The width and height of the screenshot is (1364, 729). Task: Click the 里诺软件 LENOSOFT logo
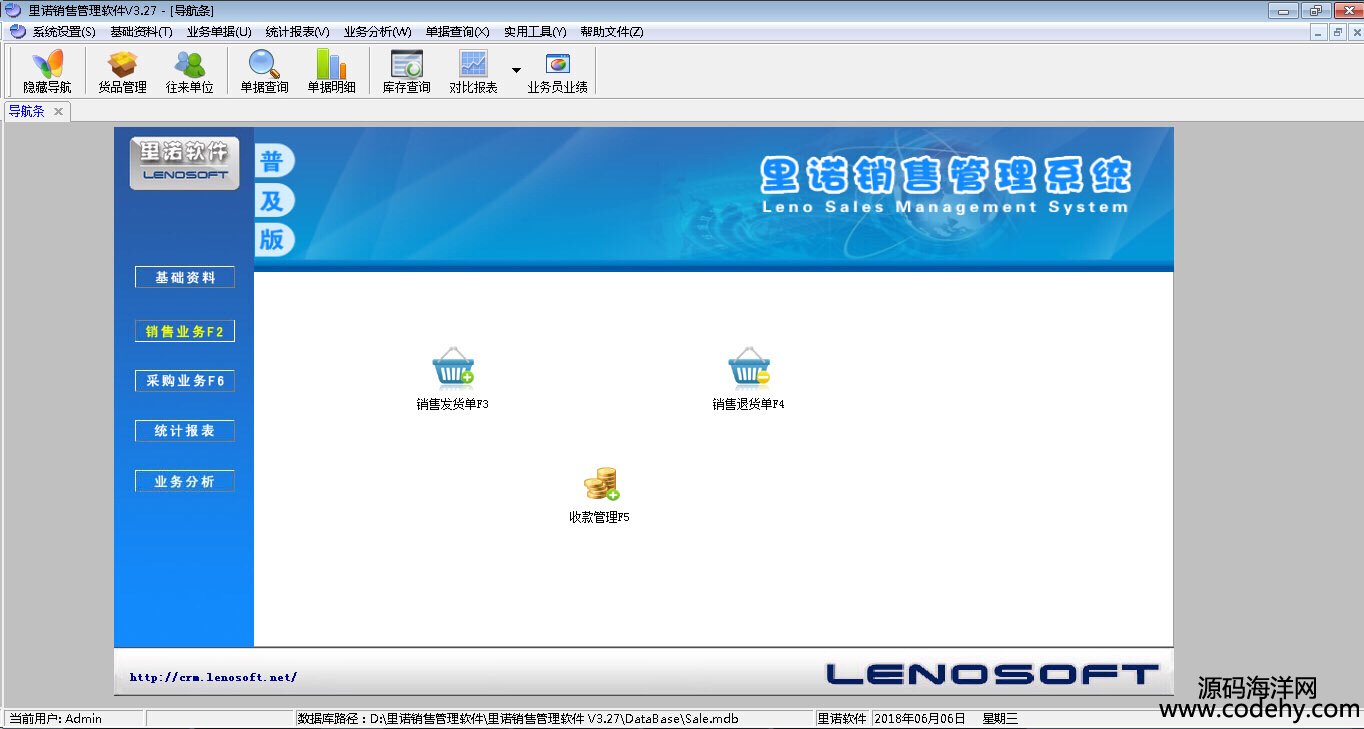[184, 163]
